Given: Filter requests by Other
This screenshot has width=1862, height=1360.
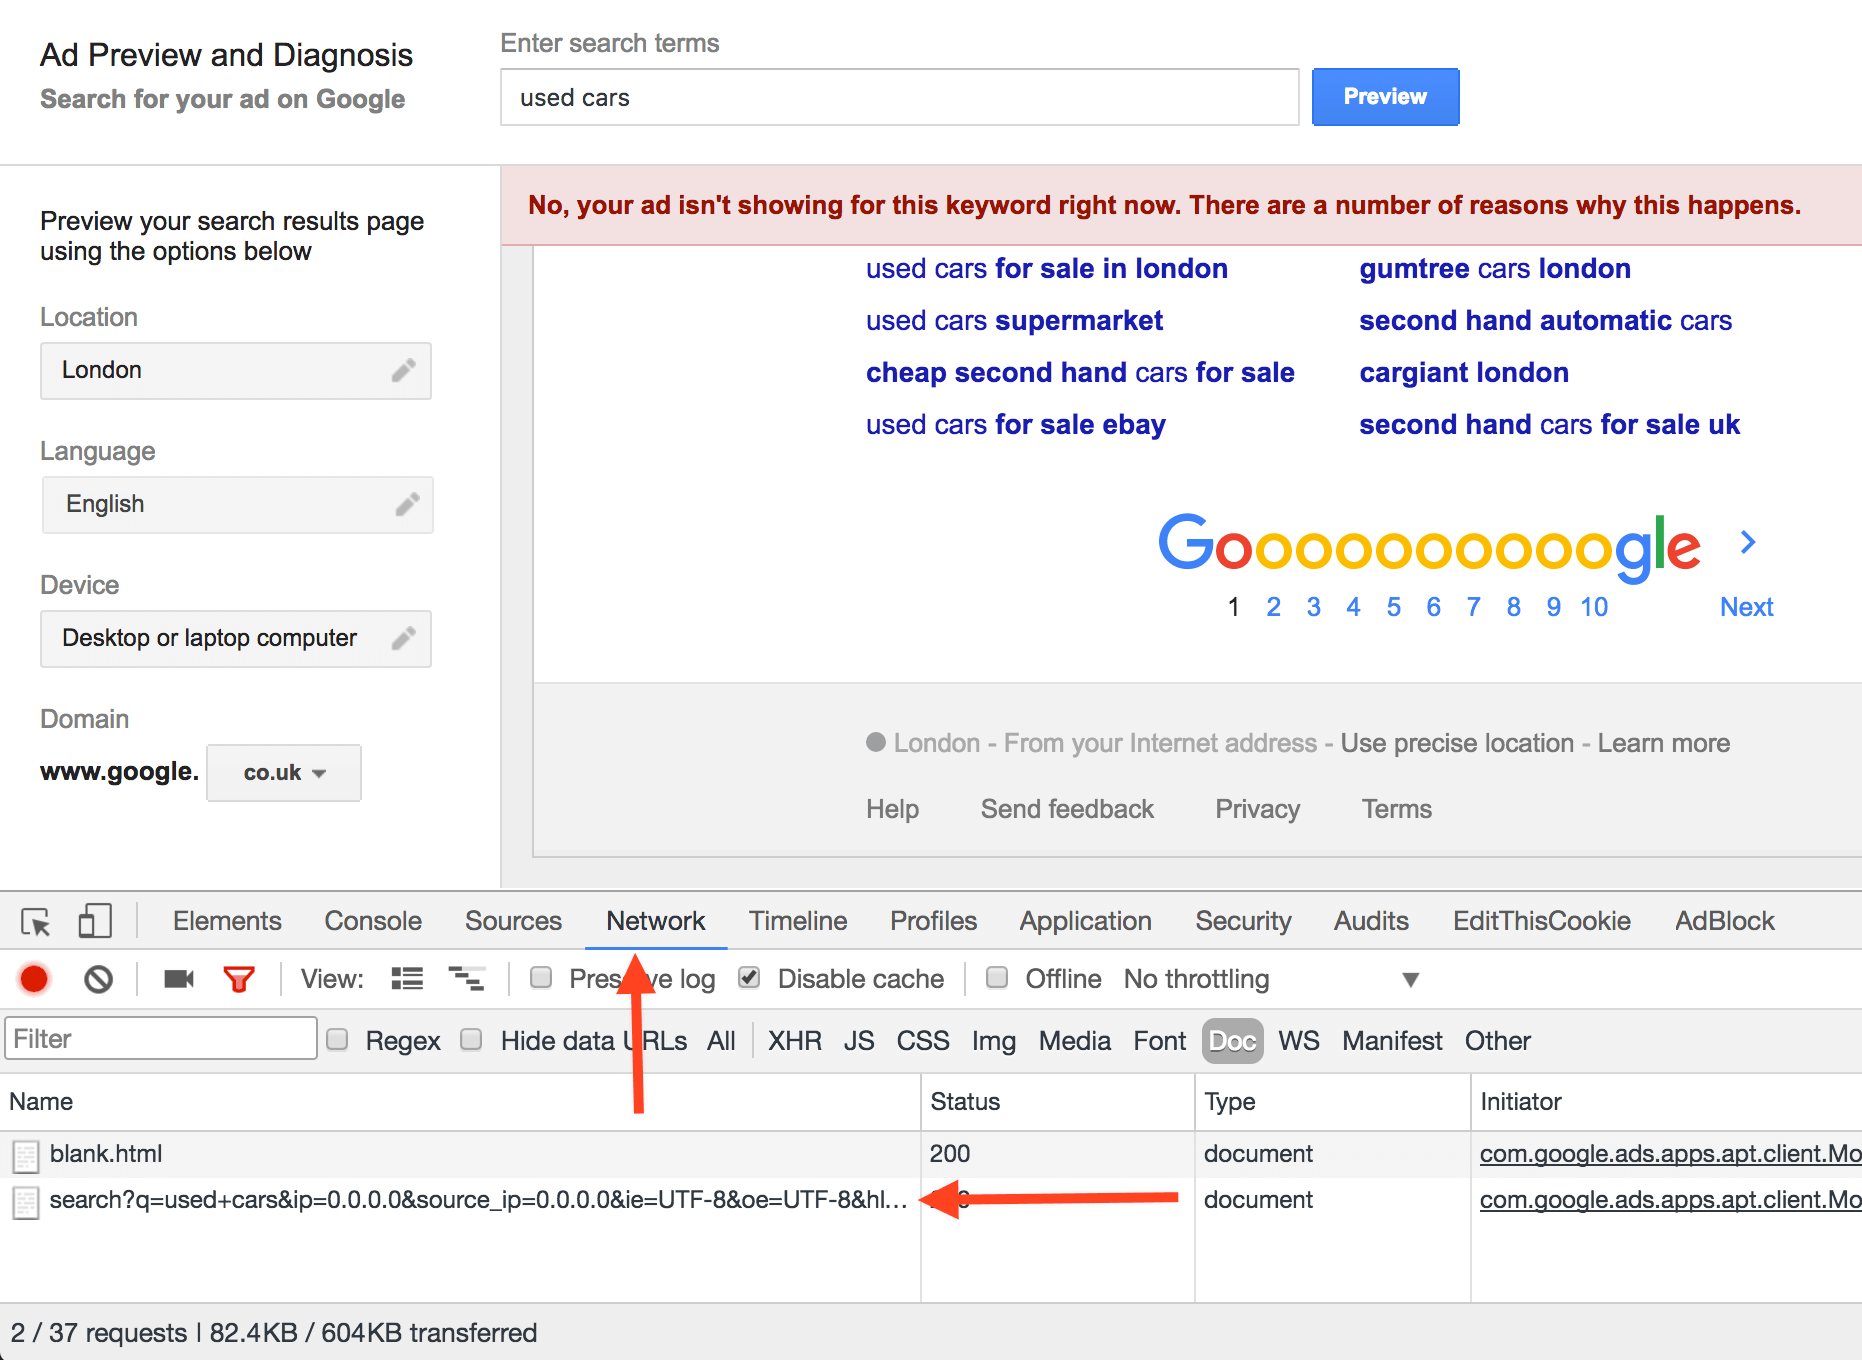Looking at the screenshot, I should [x=1498, y=1041].
